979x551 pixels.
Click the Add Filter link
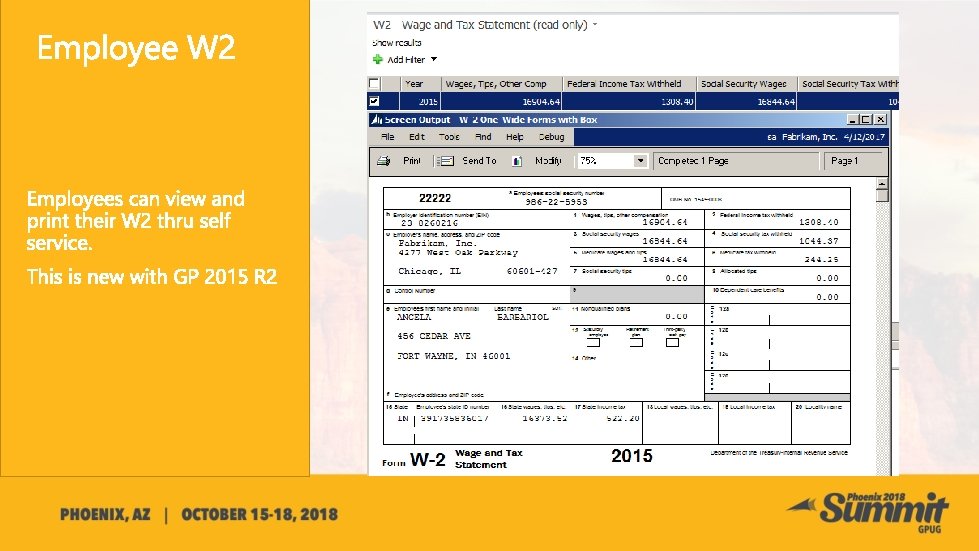pyautogui.click(x=406, y=60)
